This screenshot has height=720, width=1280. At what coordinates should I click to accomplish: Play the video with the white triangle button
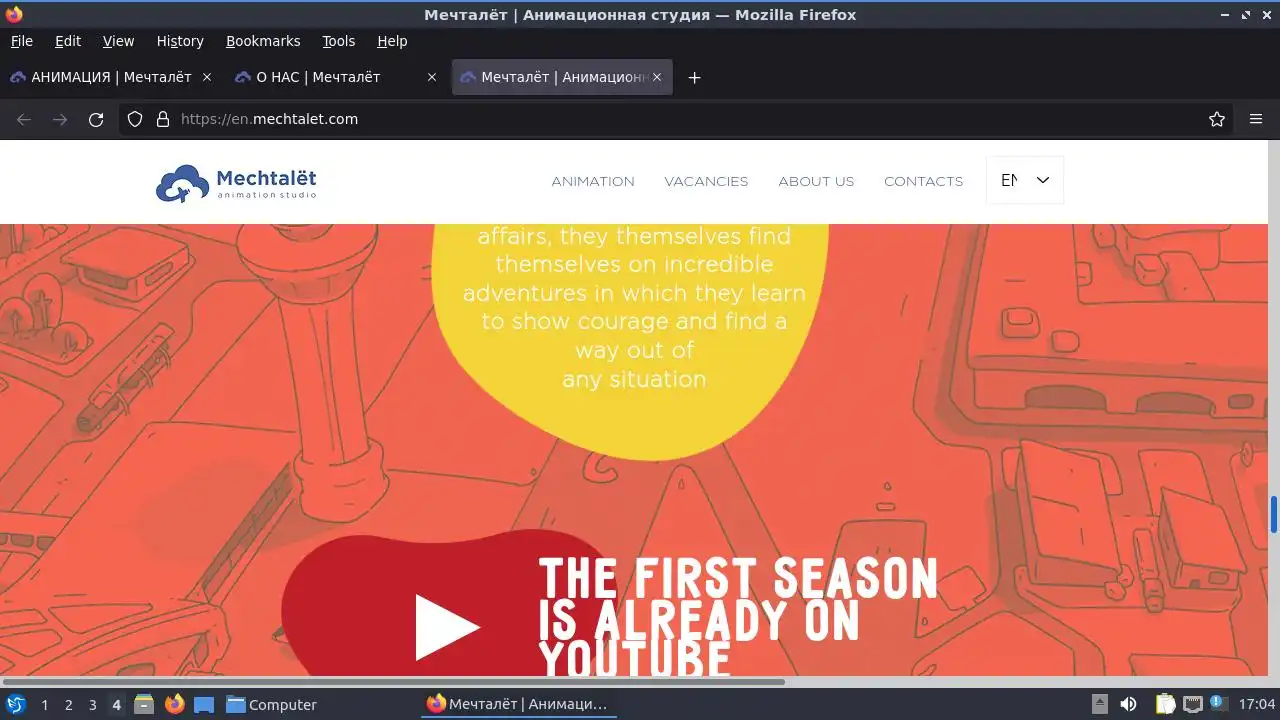tap(448, 627)
